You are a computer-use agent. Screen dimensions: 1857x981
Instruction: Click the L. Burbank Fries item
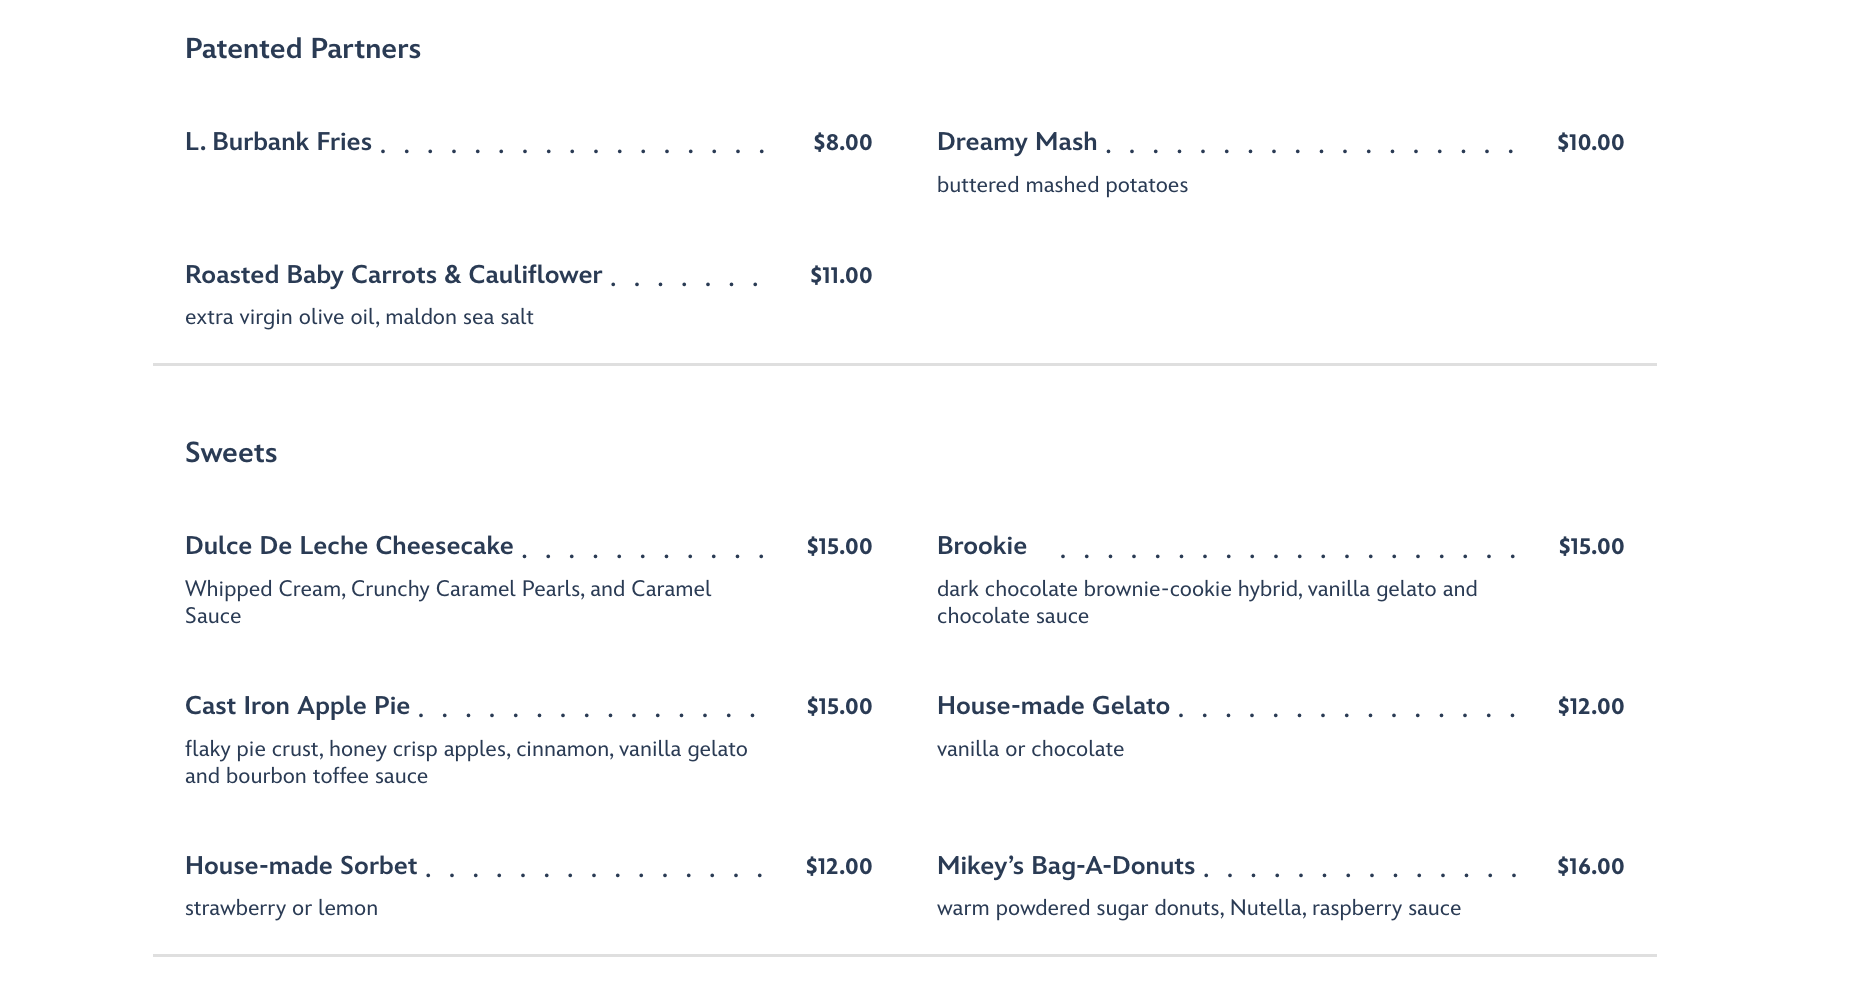278,142
